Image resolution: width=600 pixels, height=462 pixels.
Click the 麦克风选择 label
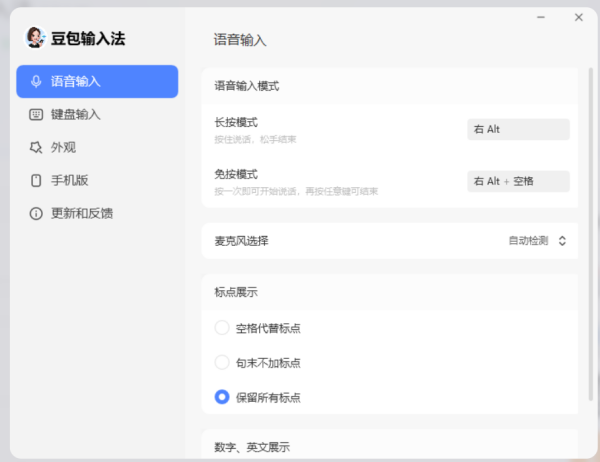click(241, 241)
